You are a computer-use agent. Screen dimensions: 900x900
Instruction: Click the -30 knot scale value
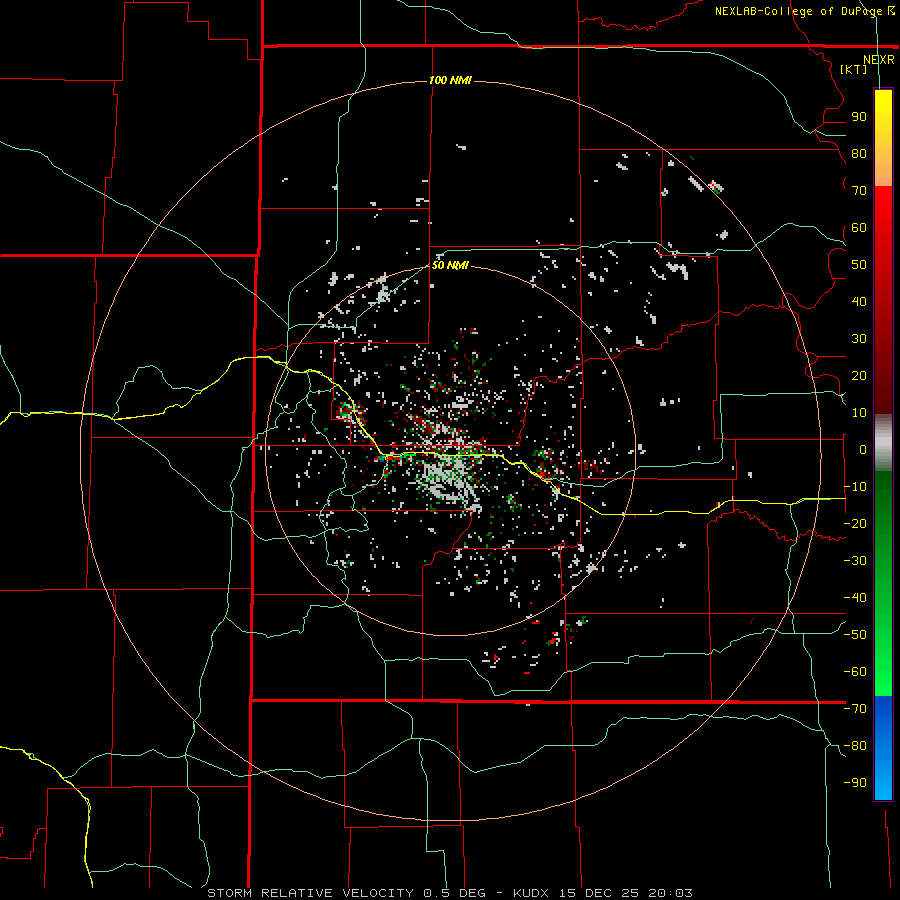click(855, 561)
